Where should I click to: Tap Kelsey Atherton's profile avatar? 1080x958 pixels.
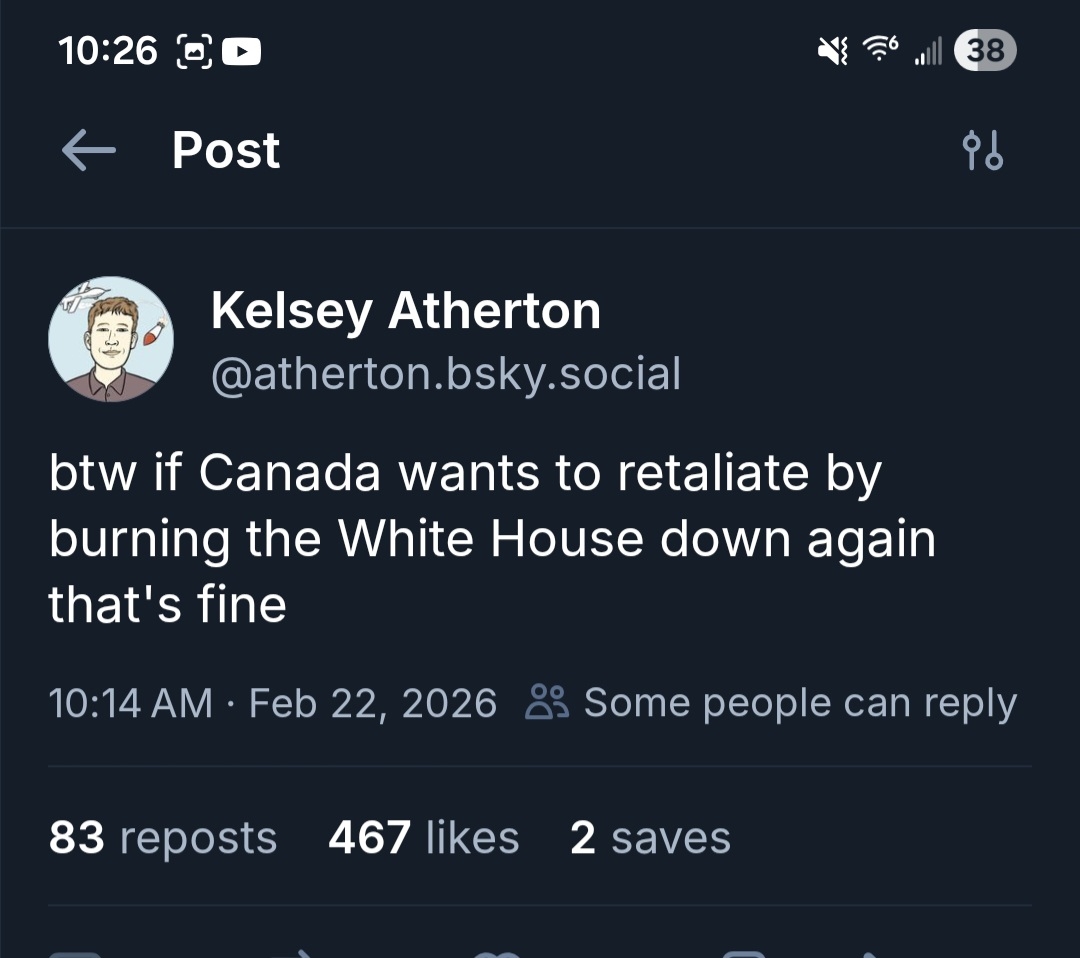click(111, 340)
